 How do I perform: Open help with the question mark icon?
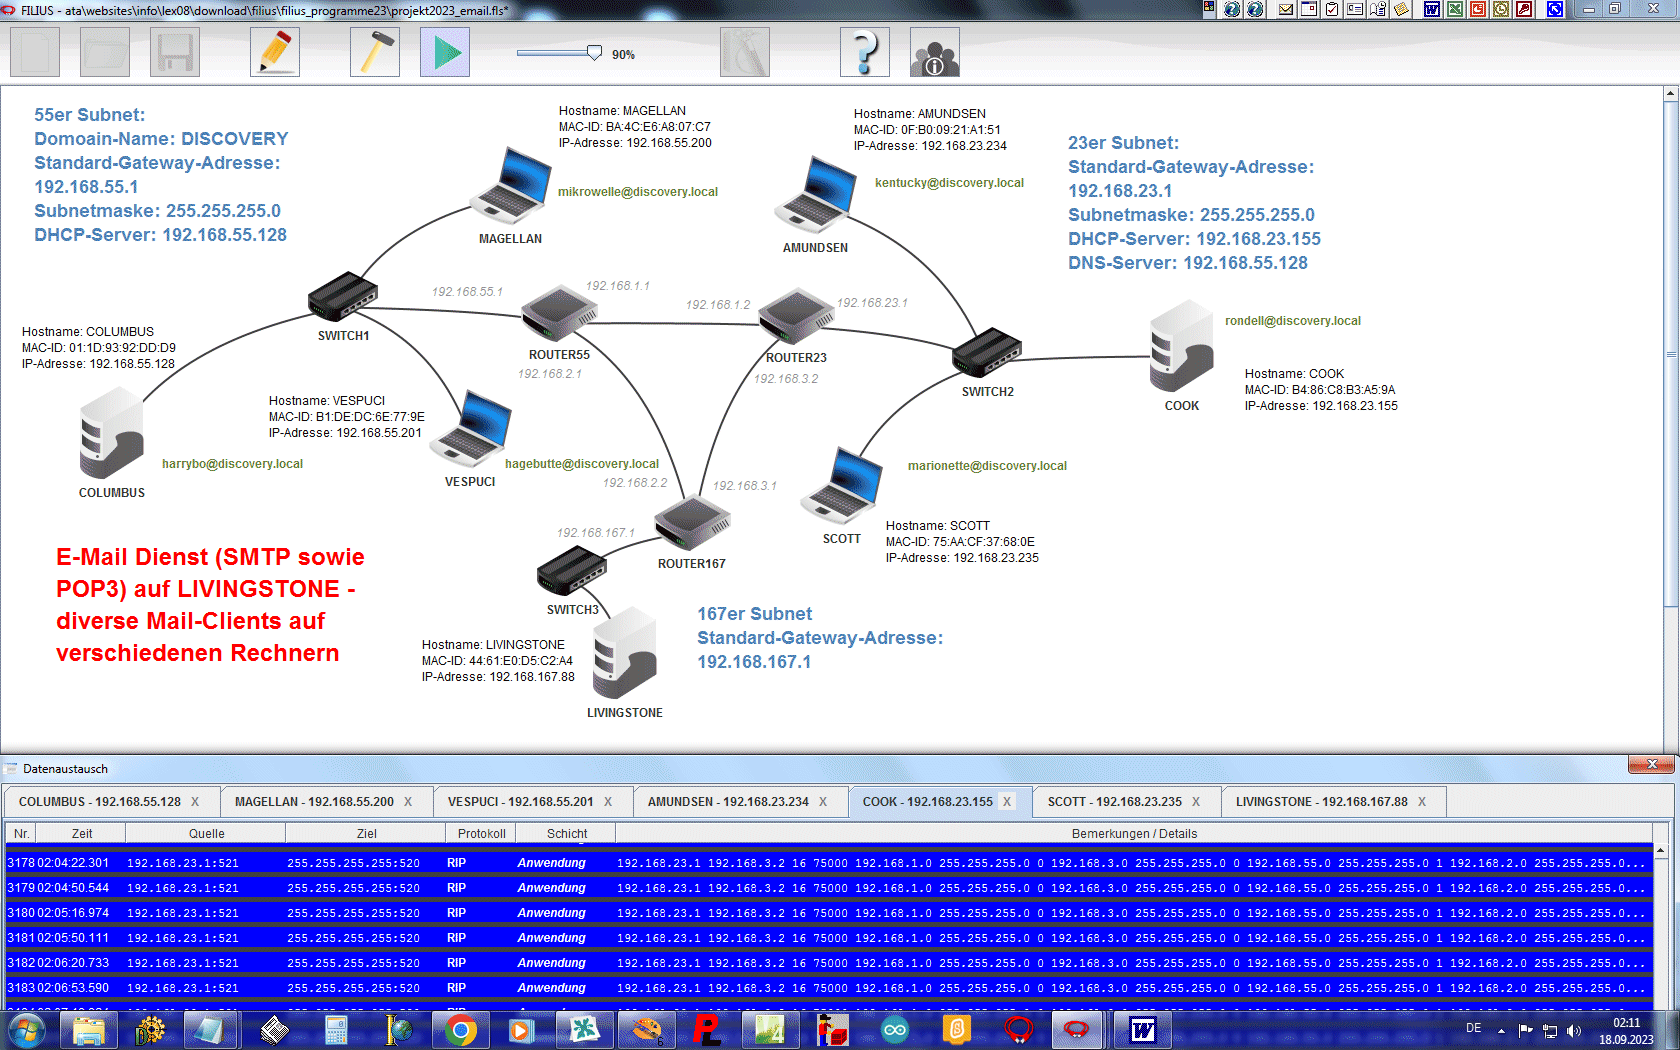pos(865,52)
